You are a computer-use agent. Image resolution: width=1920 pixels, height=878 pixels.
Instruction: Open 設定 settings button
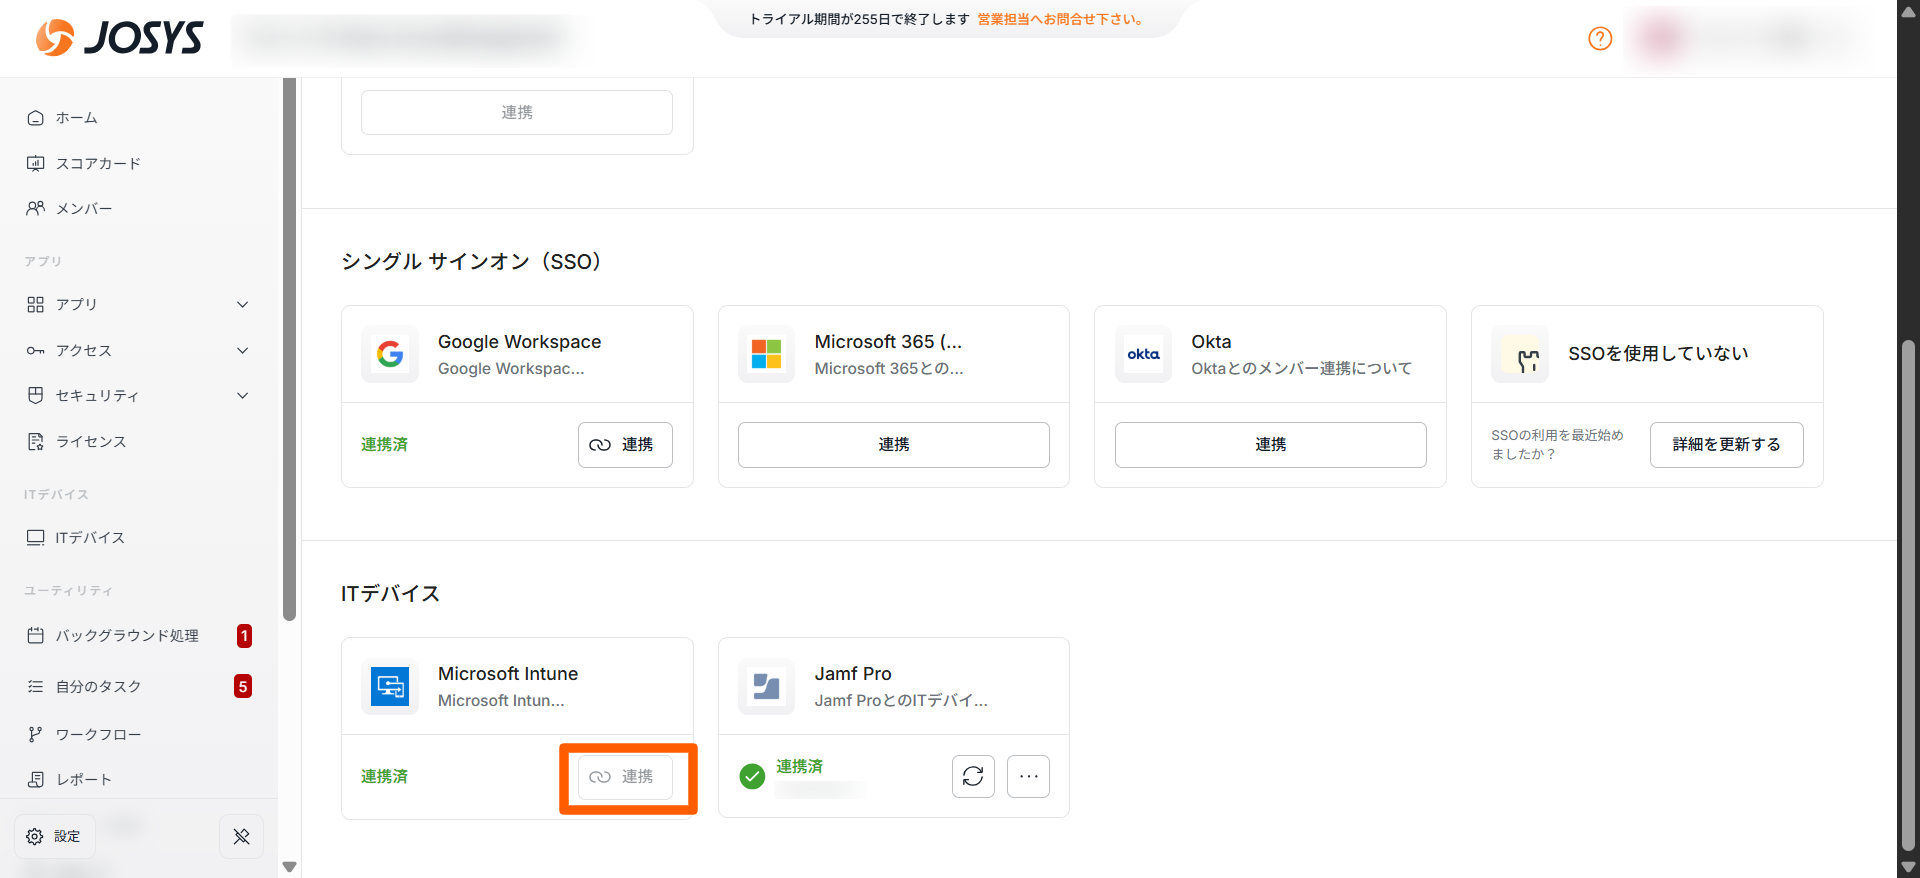(x=55, y=836)
